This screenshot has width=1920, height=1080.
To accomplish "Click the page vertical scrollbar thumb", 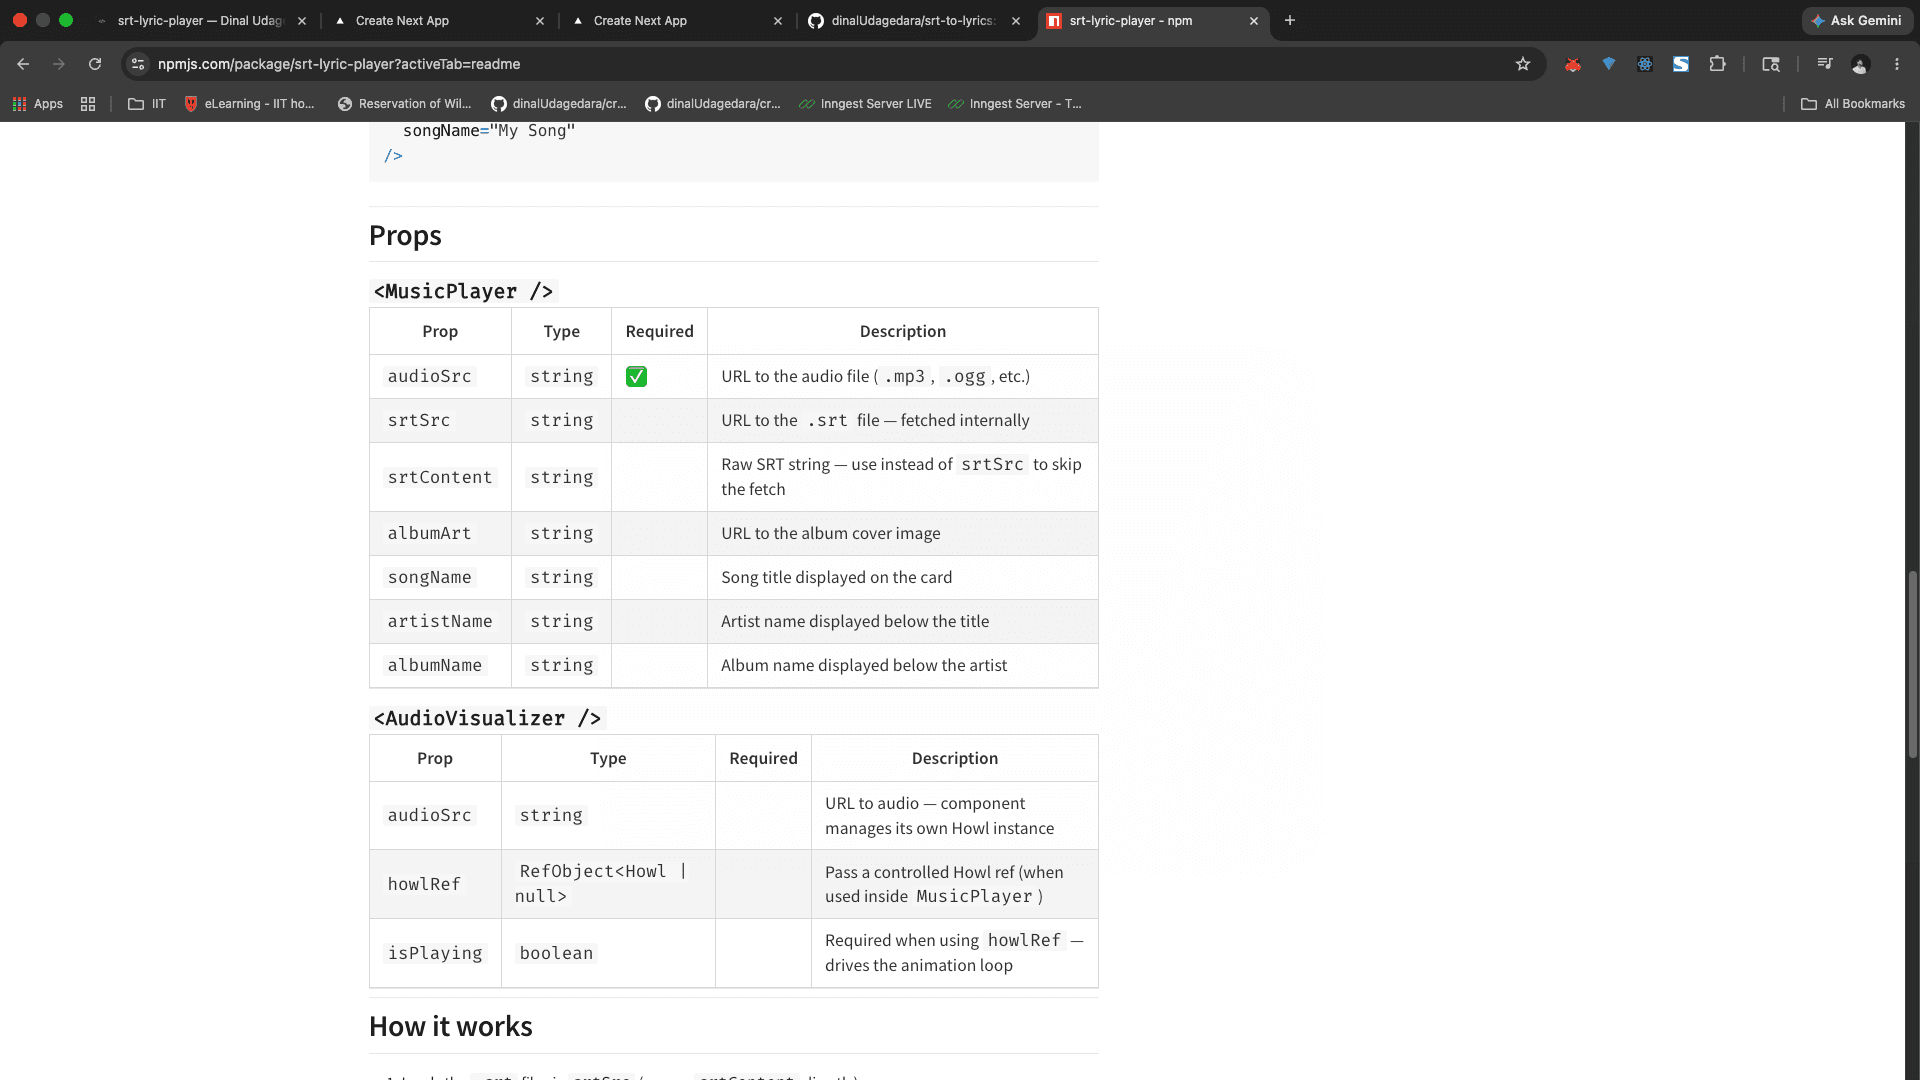I will [x=1913, y=665].
